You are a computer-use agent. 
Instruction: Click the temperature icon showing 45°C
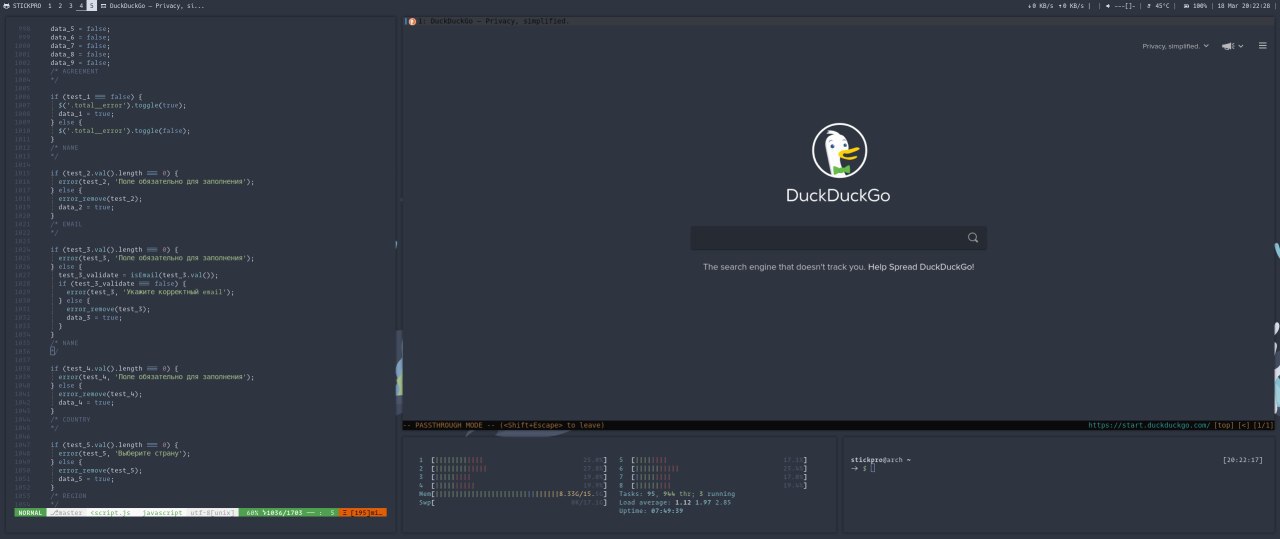(x=1148, y=6)
